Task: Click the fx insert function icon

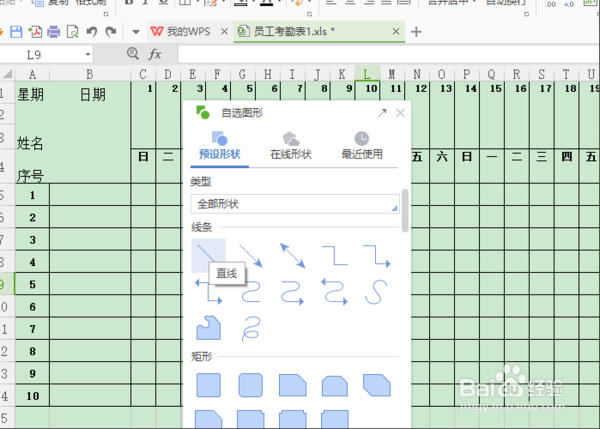Action: click(155, 54)
